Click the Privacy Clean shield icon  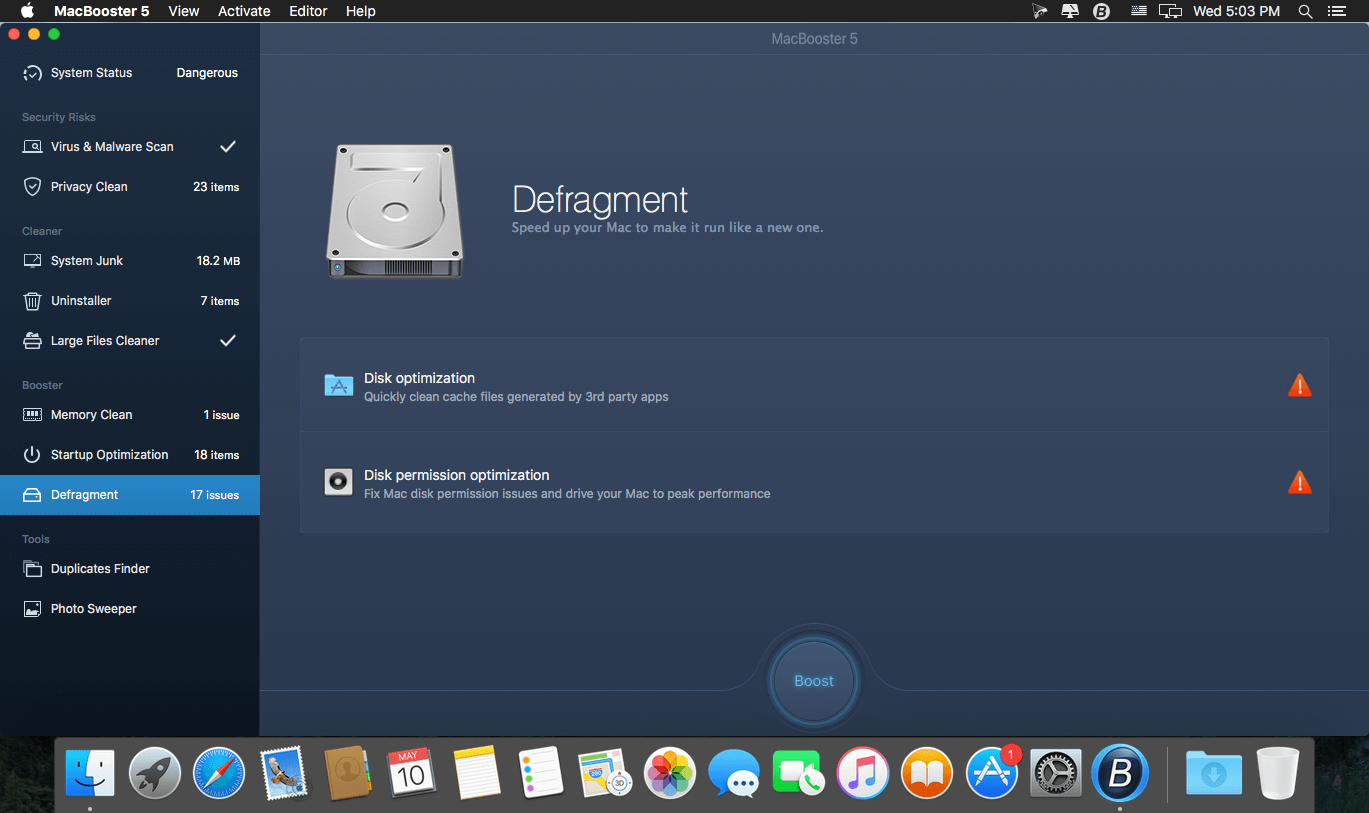[x=33, y=187]
